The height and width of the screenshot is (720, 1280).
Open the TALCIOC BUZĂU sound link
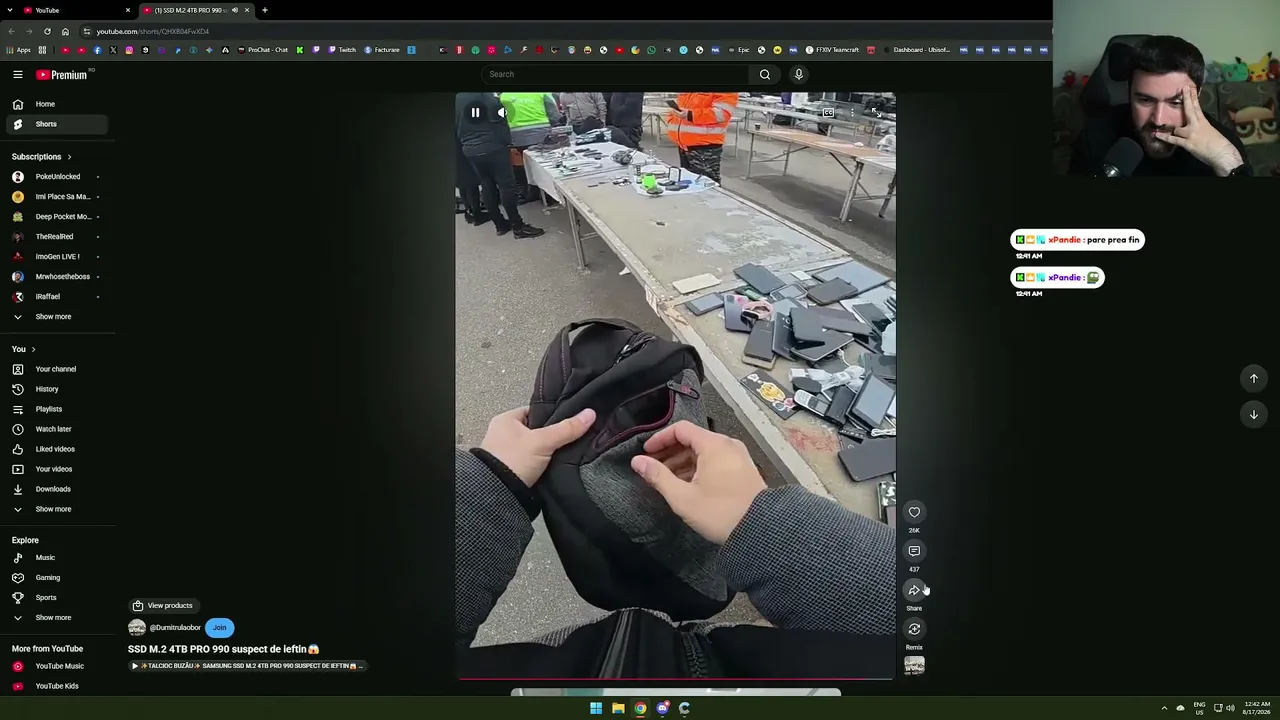247,666
